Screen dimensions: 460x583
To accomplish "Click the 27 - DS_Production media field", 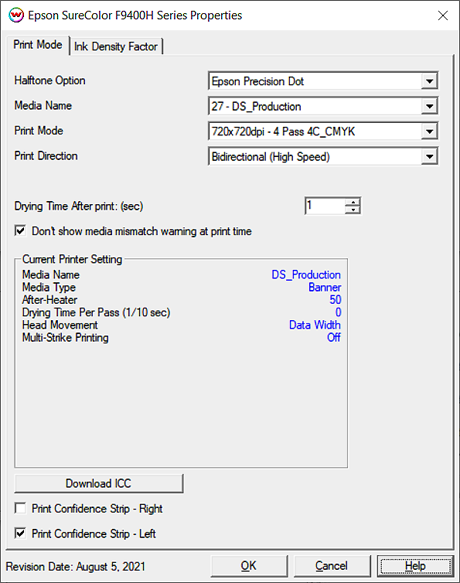I will click(x=323, y=106).
